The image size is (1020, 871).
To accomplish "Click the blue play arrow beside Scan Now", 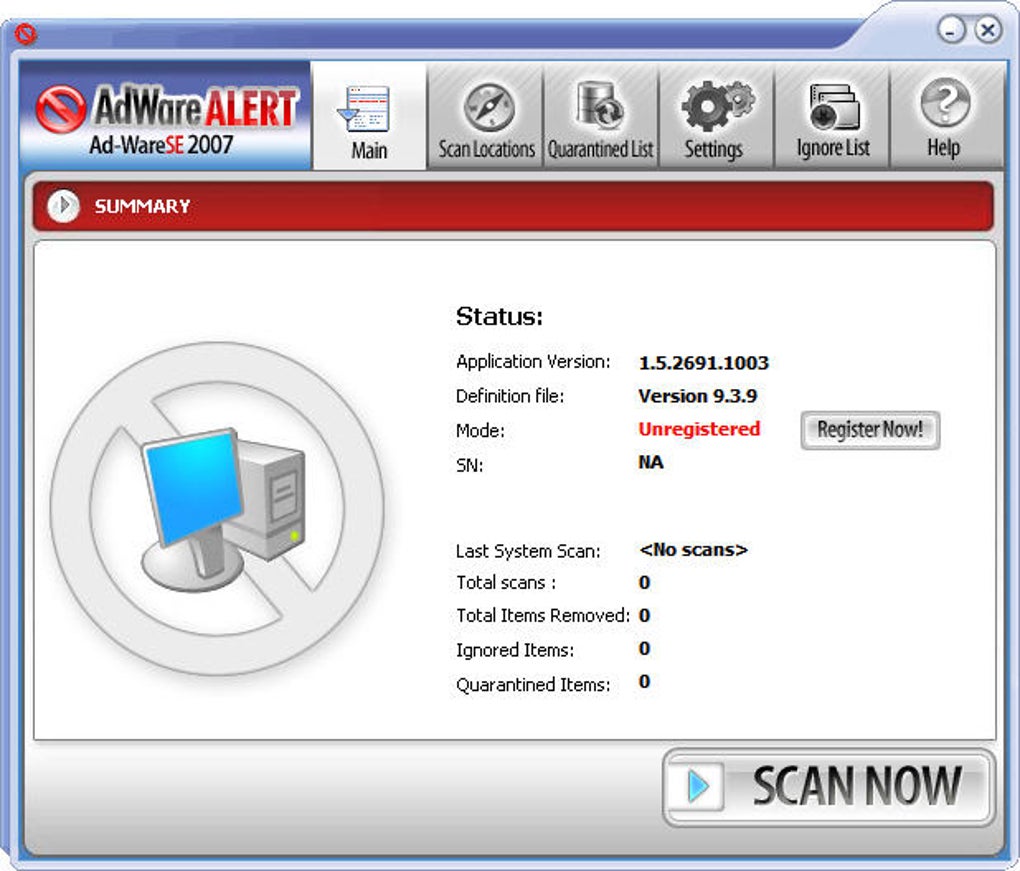I will [x=698, y=786].
